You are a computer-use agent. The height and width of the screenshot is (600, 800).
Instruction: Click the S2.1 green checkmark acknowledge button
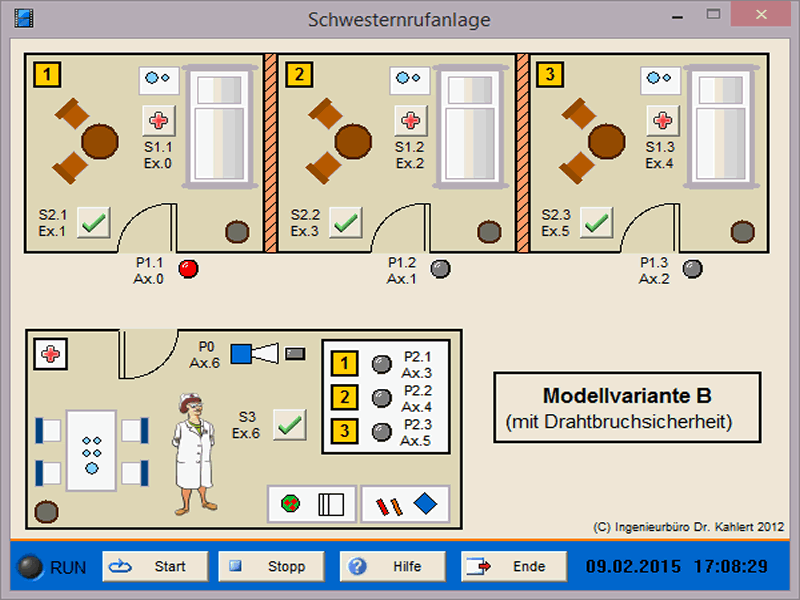[x=94, y=222]
